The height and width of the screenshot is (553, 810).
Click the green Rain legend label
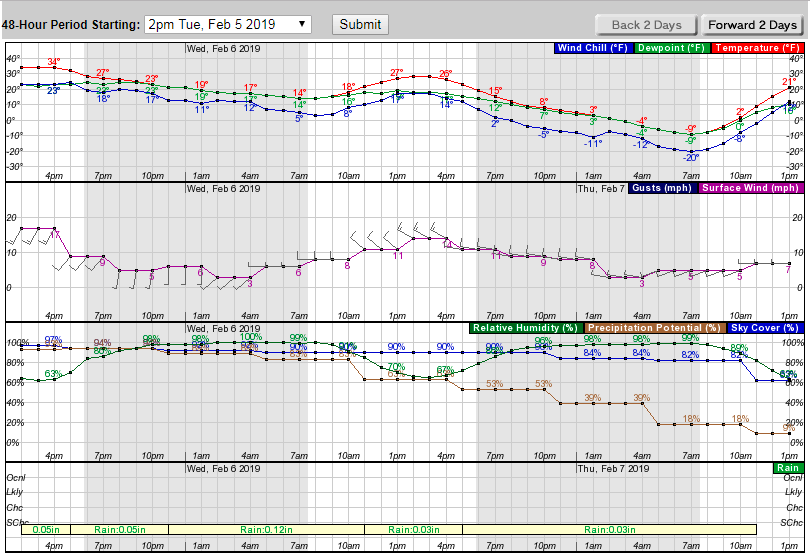coord(787,468)
